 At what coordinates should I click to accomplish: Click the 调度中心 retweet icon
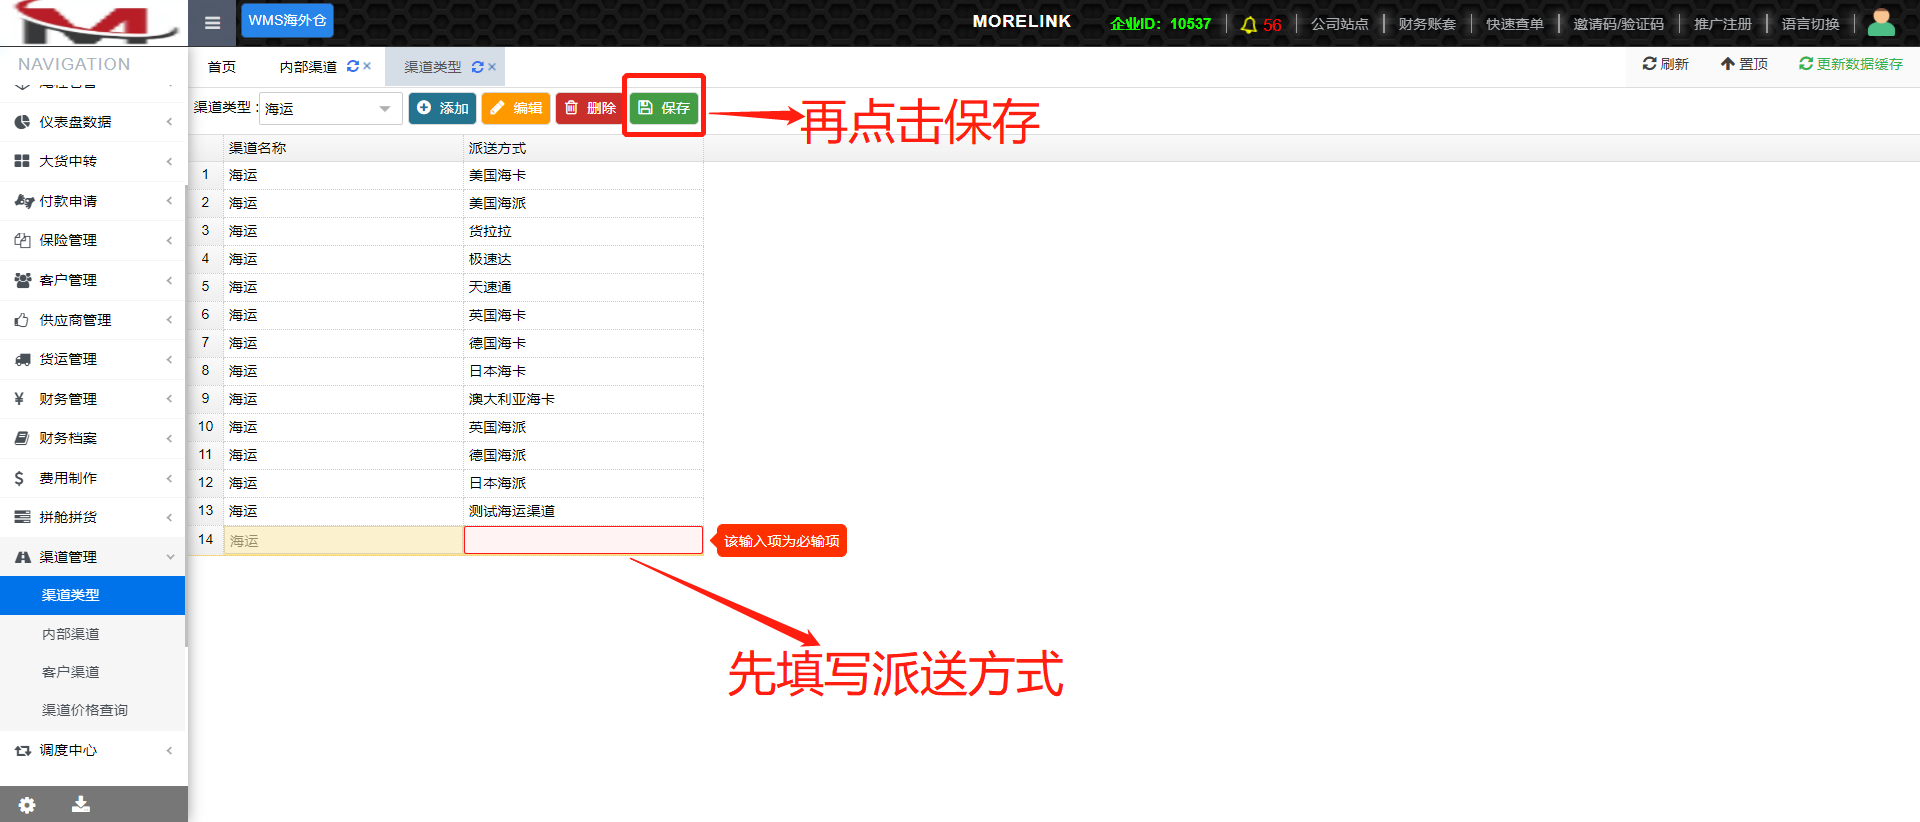click(23, 750)
